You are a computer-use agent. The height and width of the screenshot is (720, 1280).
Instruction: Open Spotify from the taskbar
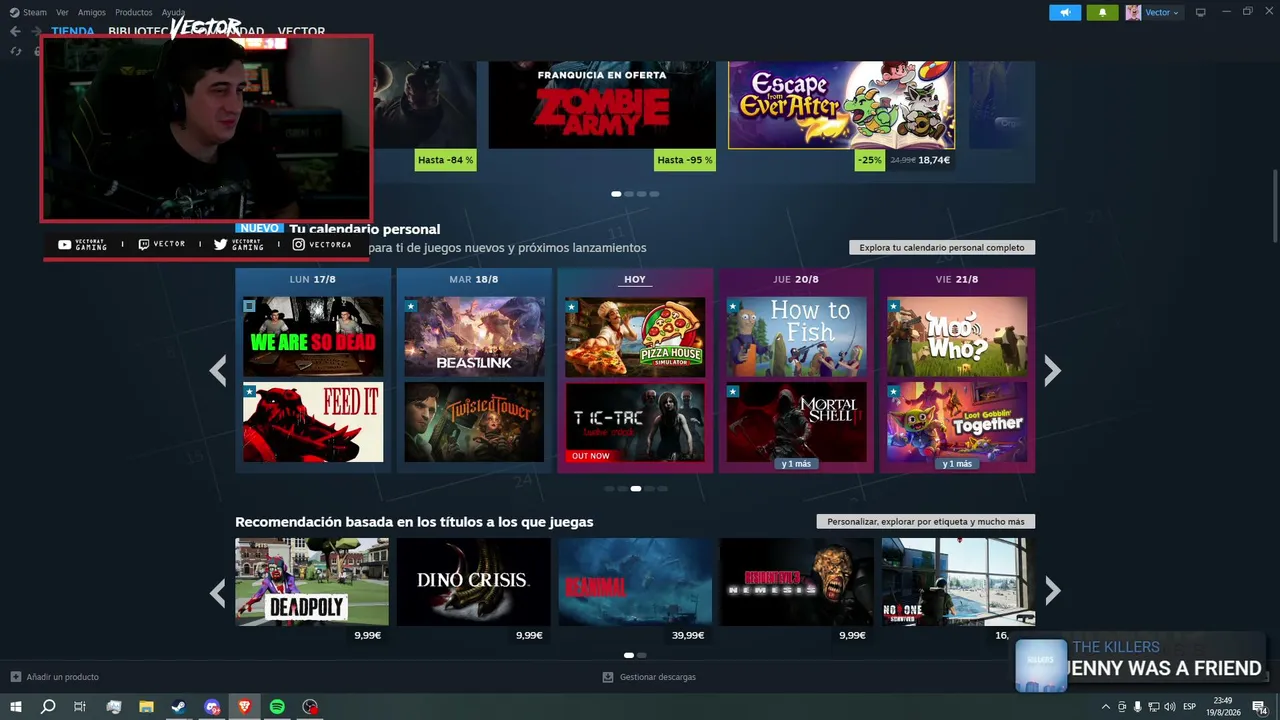point(278,707)
